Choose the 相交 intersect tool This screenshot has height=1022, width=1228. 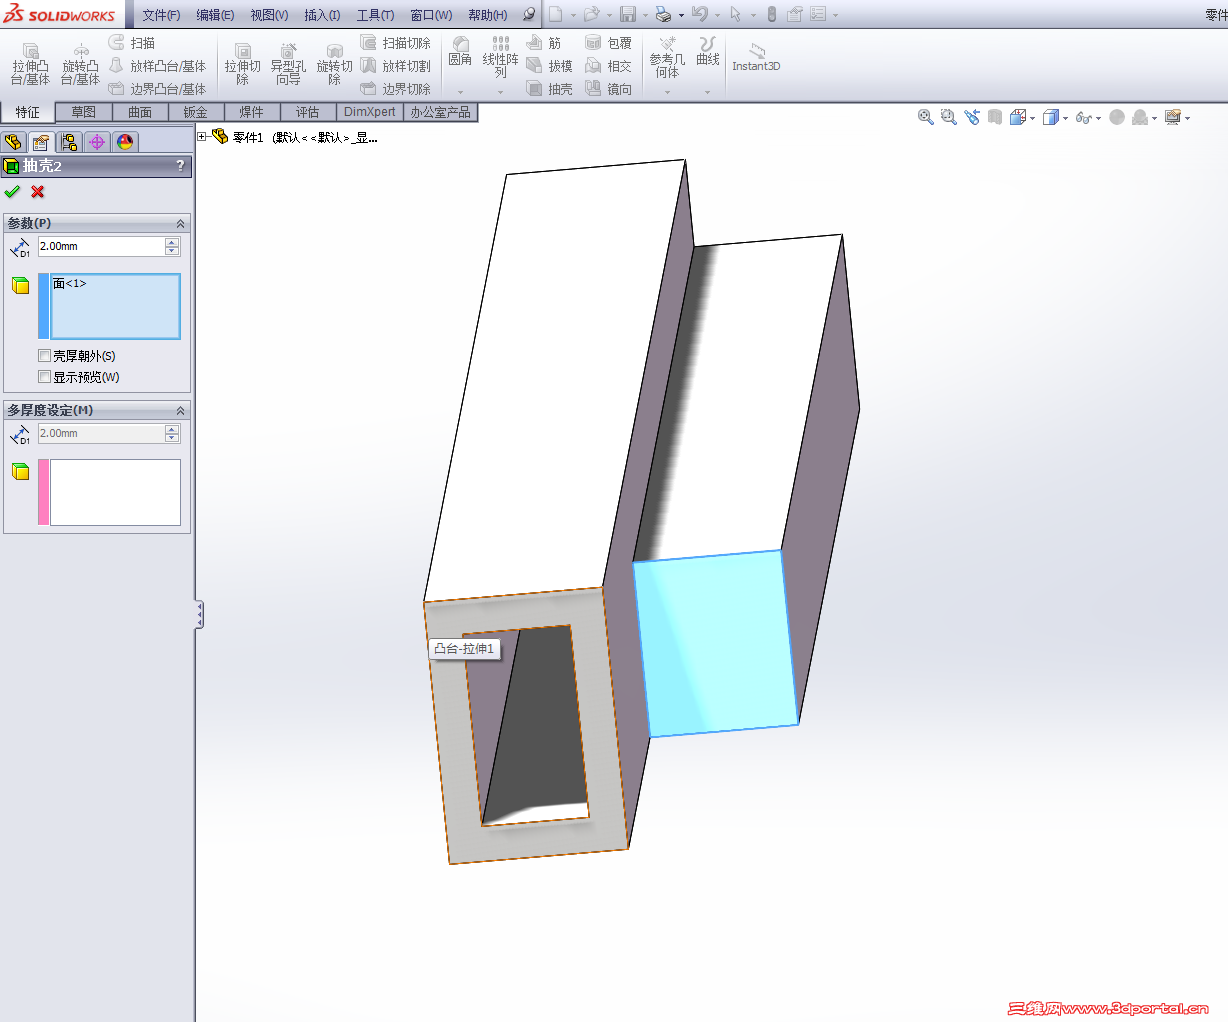pos(608,66)
